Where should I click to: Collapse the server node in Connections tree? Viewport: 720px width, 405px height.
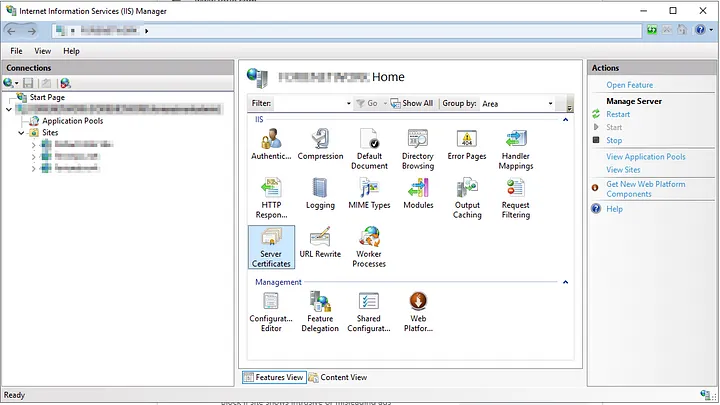coord(9,109)
